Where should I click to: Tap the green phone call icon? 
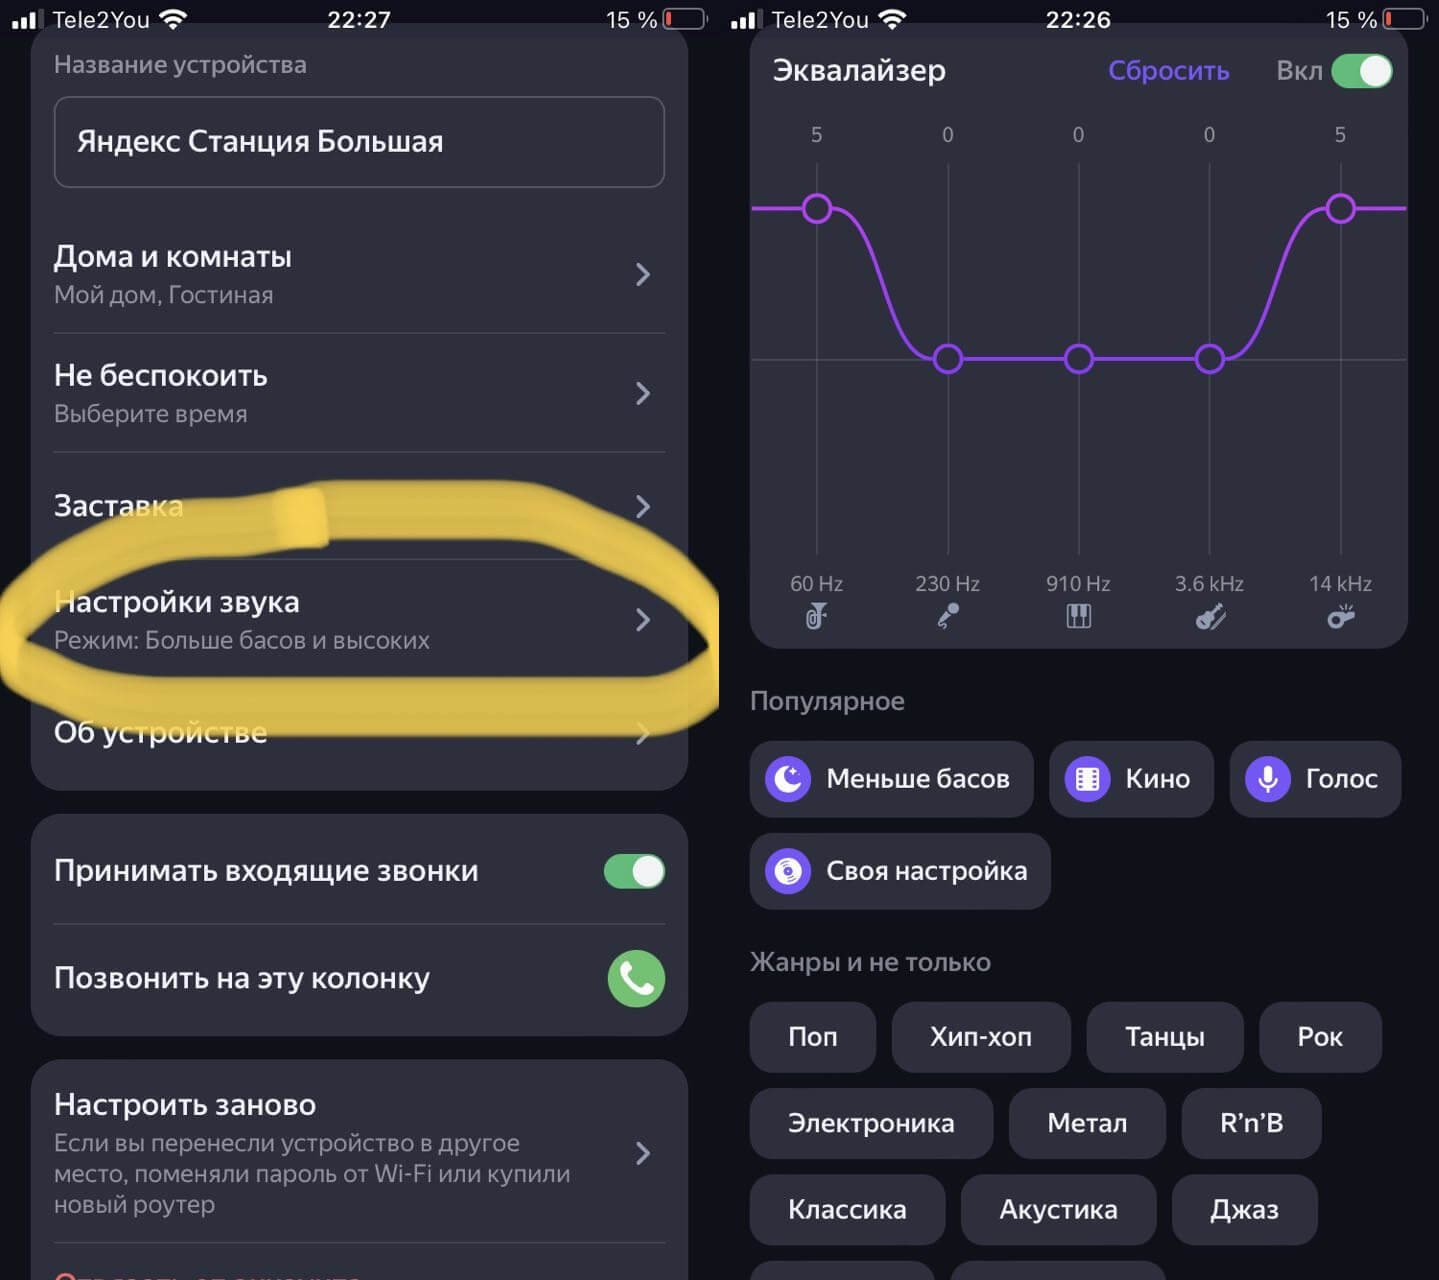click(636, 978)
